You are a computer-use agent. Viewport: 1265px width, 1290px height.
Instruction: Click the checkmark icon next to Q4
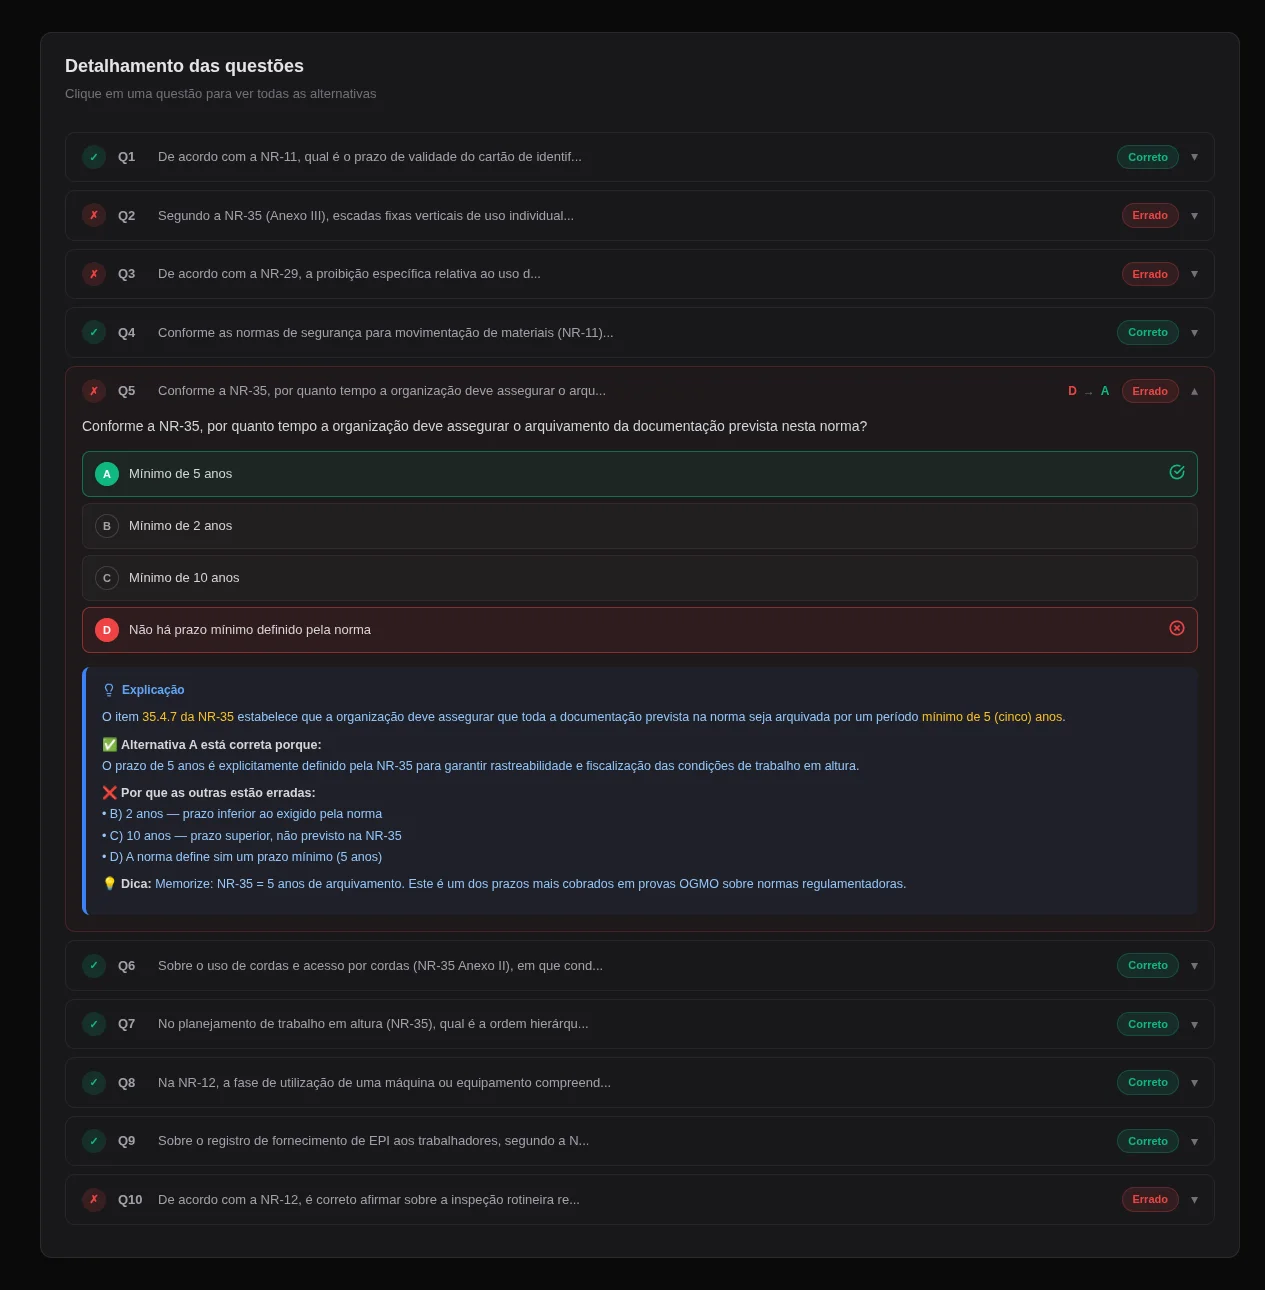click(x=94, y=332)
